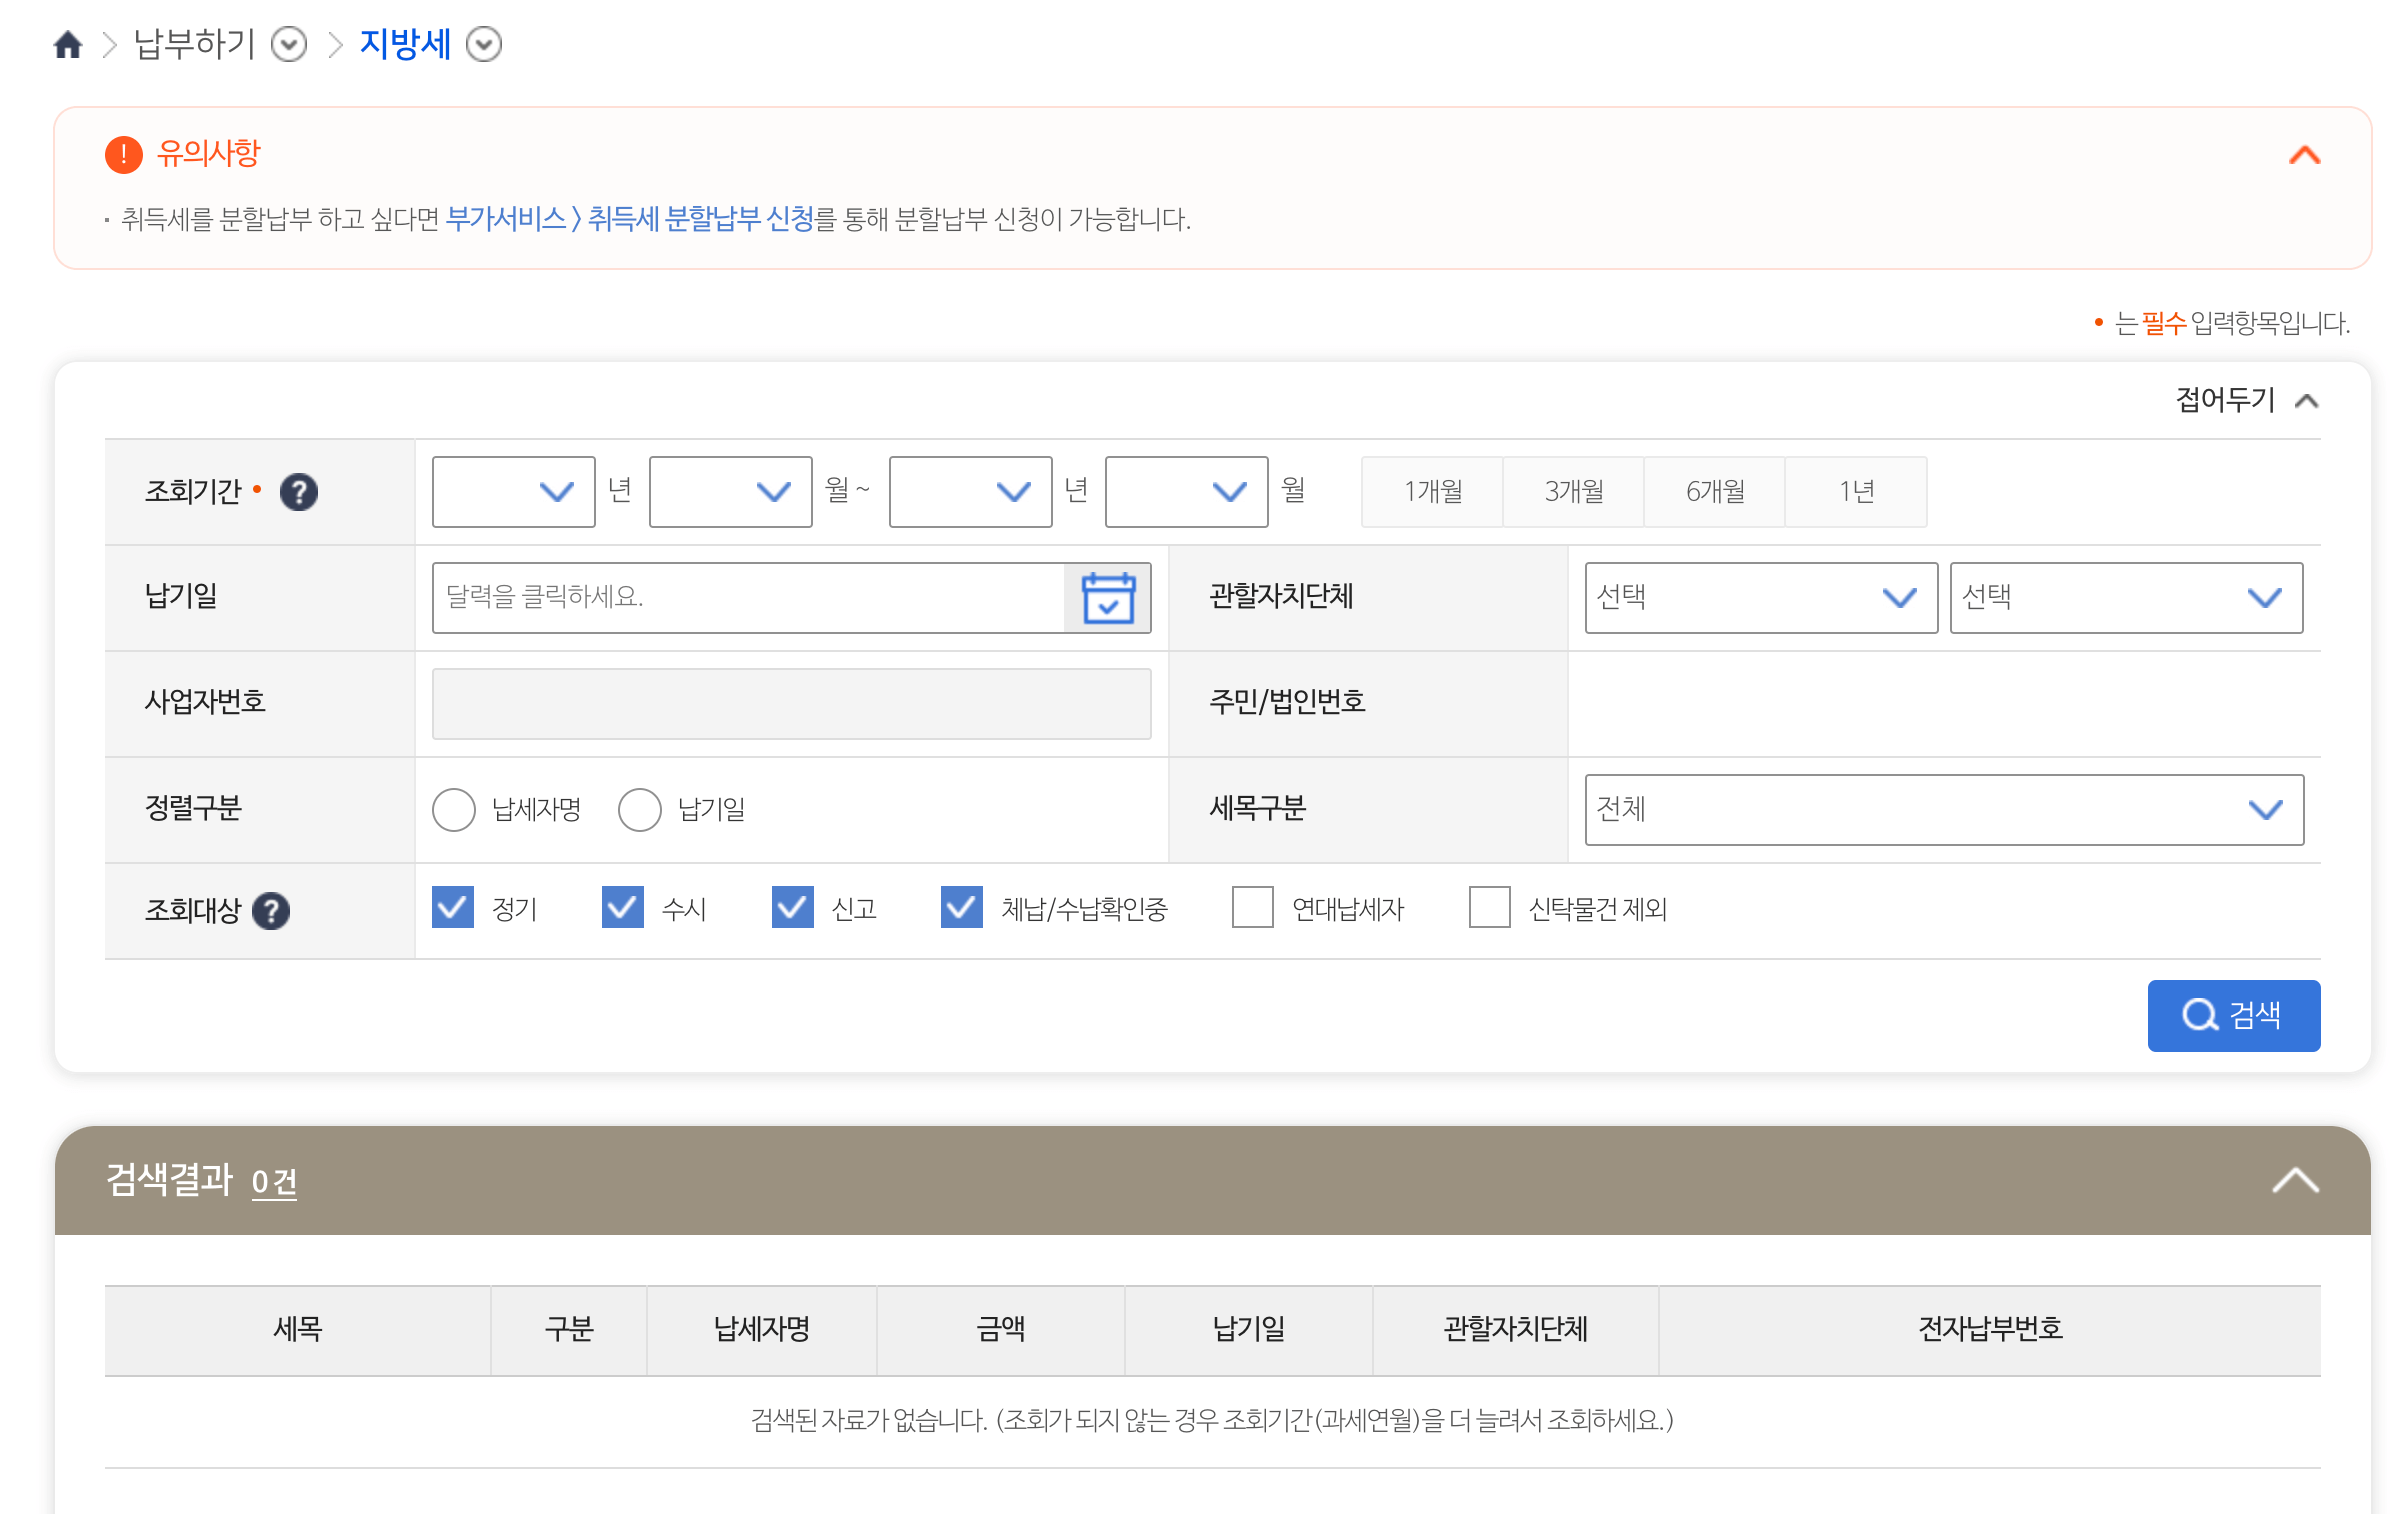This screenshot has height=1514, width=2398.
Task: Open the calendar icon beside 납기일 field
Action: click(x=1107, y=597)
